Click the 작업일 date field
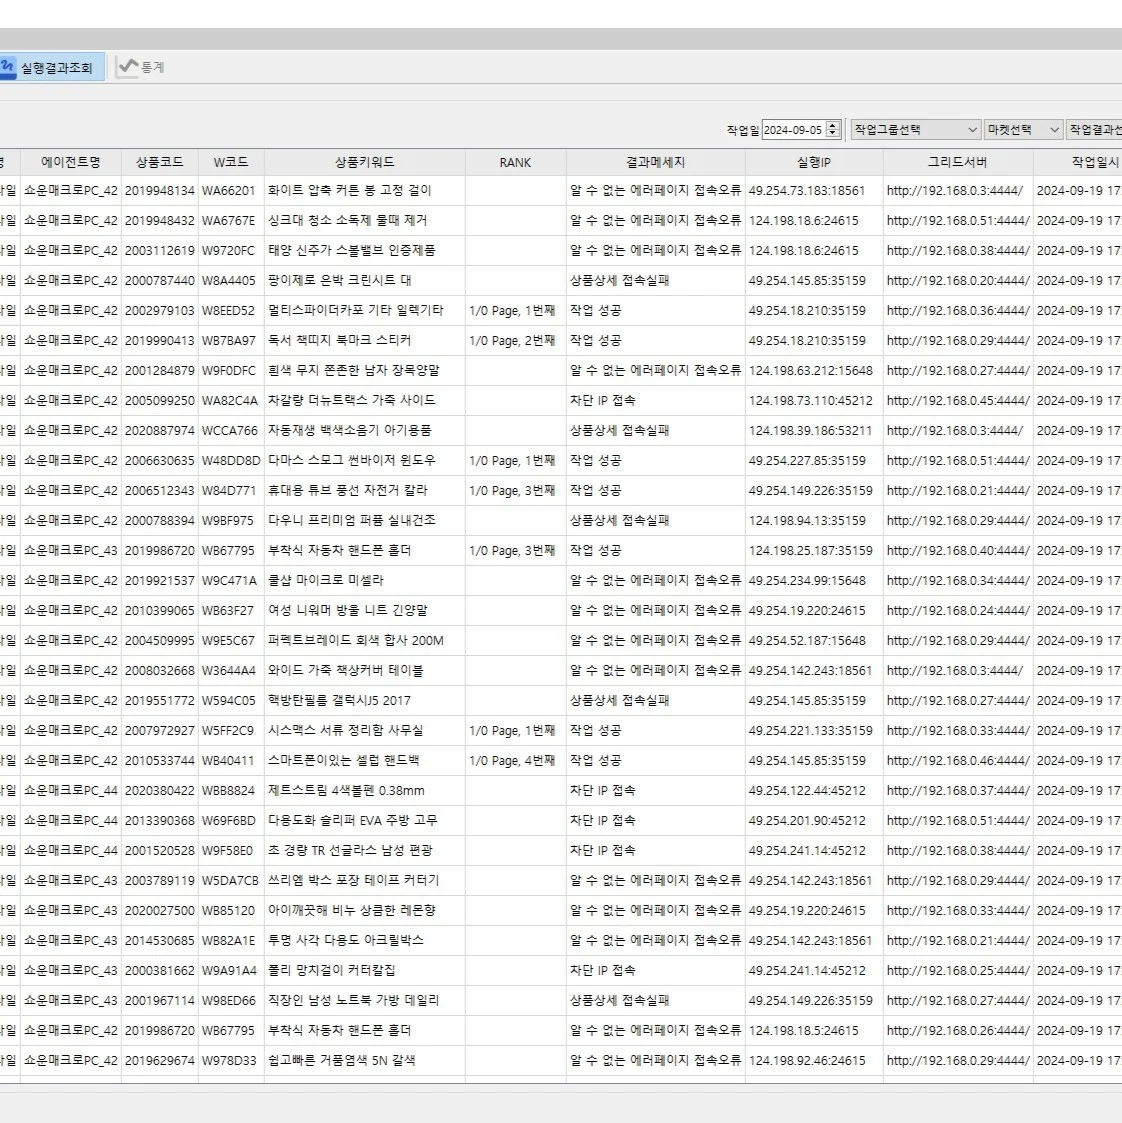 [793, 130]
